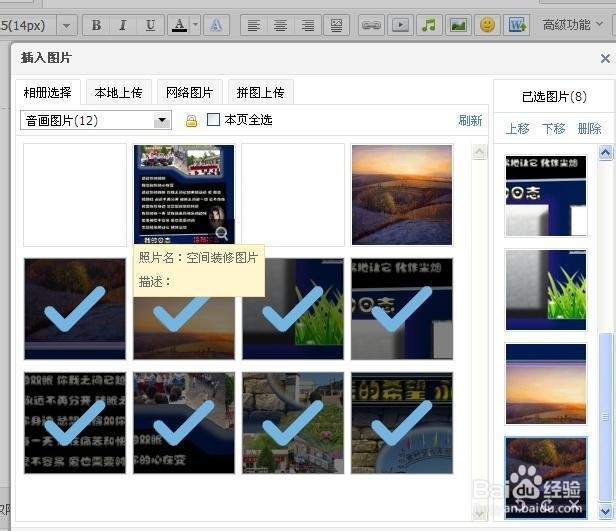The height and width of the screenshot is (531, 616).
Task: Open the smiley emoticon picker
Action: [488, 26]
